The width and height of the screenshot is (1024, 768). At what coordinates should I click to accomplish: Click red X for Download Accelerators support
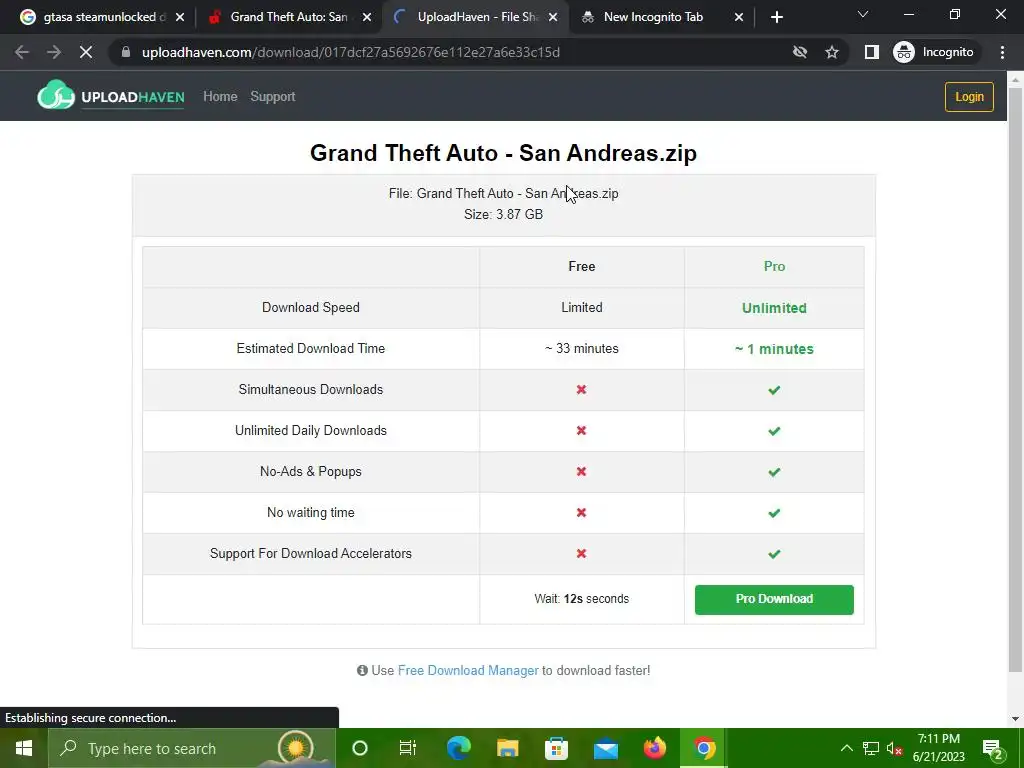point(581,554)
